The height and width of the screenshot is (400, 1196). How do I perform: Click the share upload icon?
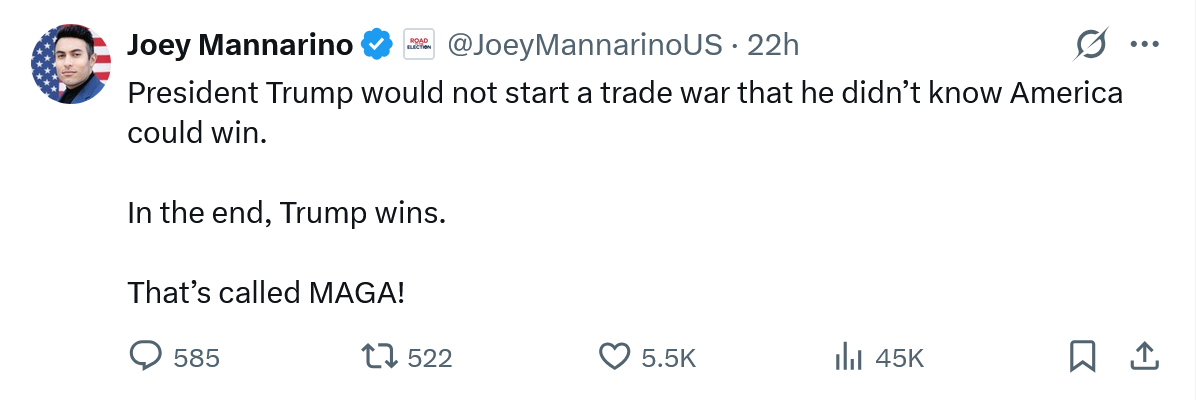(x=1145, y=357)
